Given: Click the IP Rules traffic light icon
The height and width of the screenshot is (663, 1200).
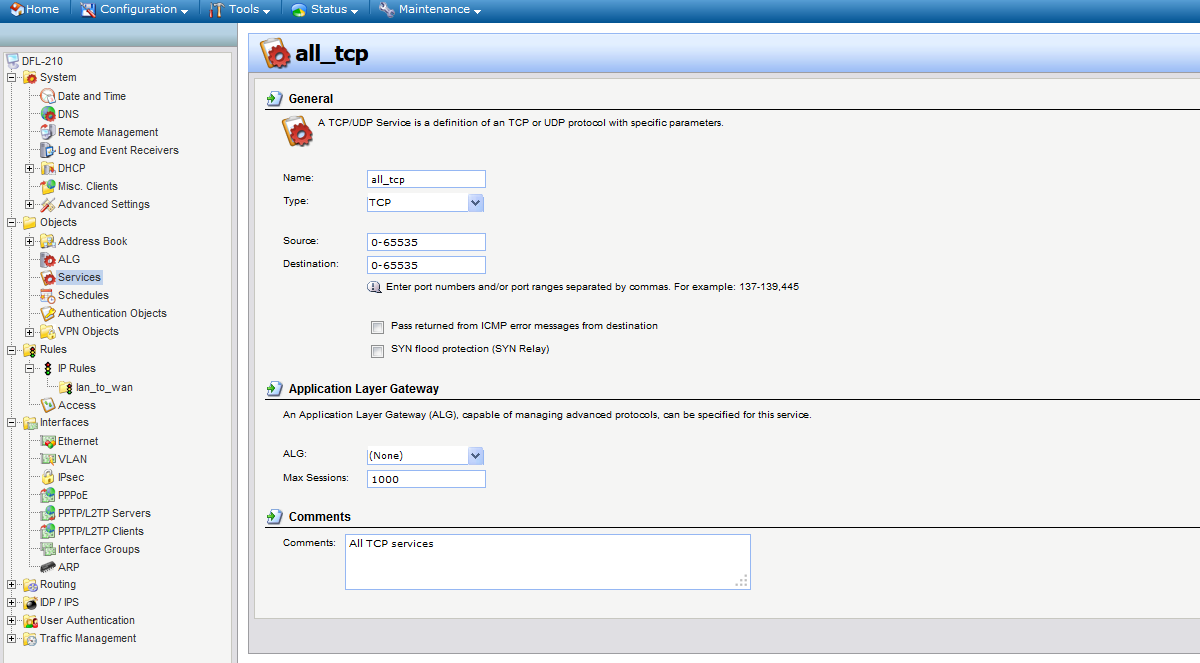Looking at the screenshot, I should [x=48, y=368].
